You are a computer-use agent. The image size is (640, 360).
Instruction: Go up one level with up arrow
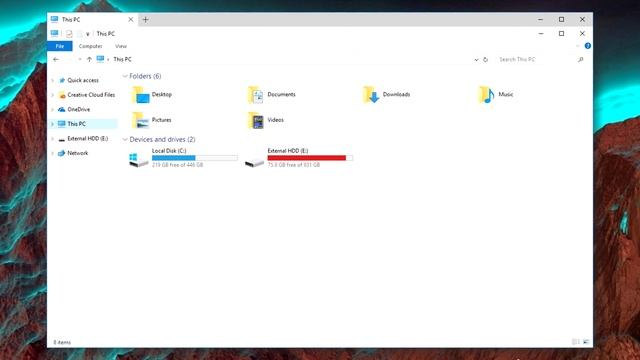point(89,60)
